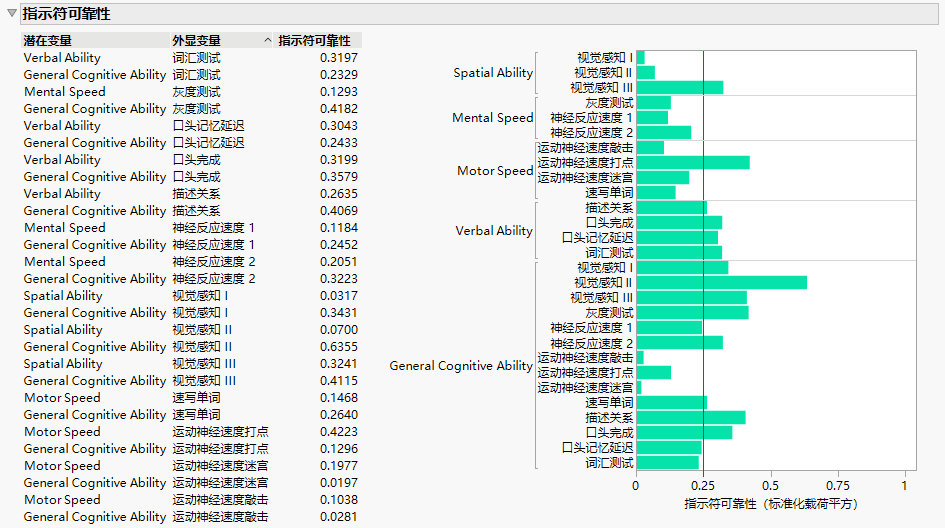Click 速写单词 label under Motor Speed in chart
The image size is (945, 528).
pos(609,193)
